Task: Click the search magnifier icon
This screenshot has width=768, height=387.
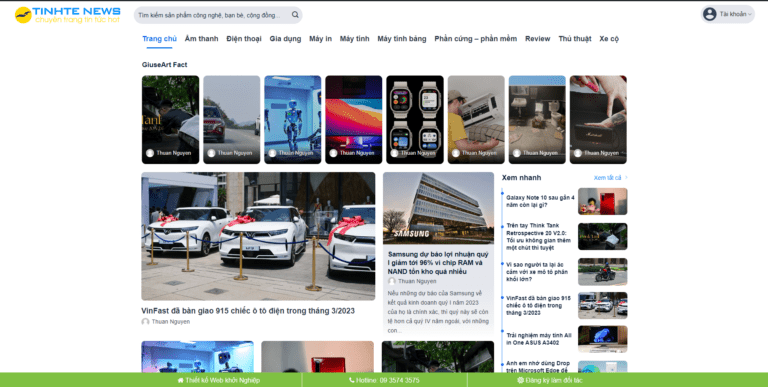Action: 295,15
